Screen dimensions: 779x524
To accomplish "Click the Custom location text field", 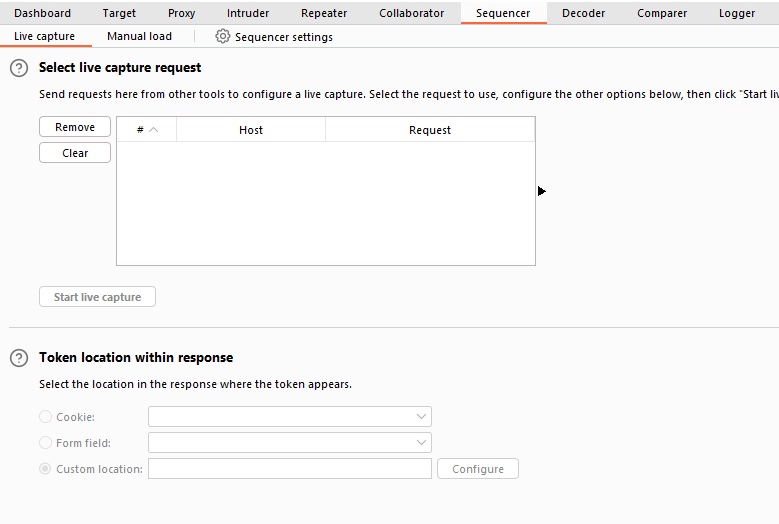I will (289, 469).
